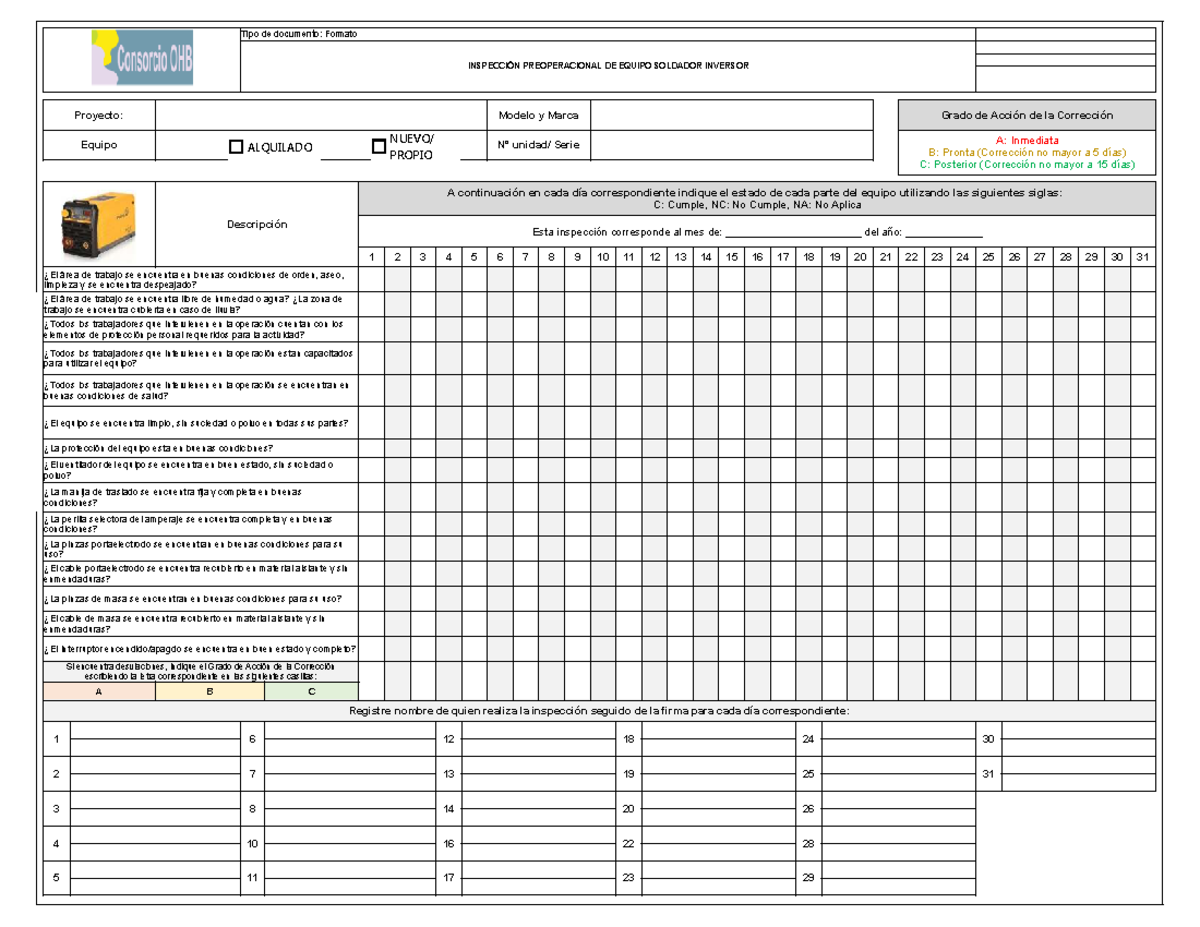Select the yellow 'B' correction grade cell
1200x927 pixels.
(x=209, y=691)
